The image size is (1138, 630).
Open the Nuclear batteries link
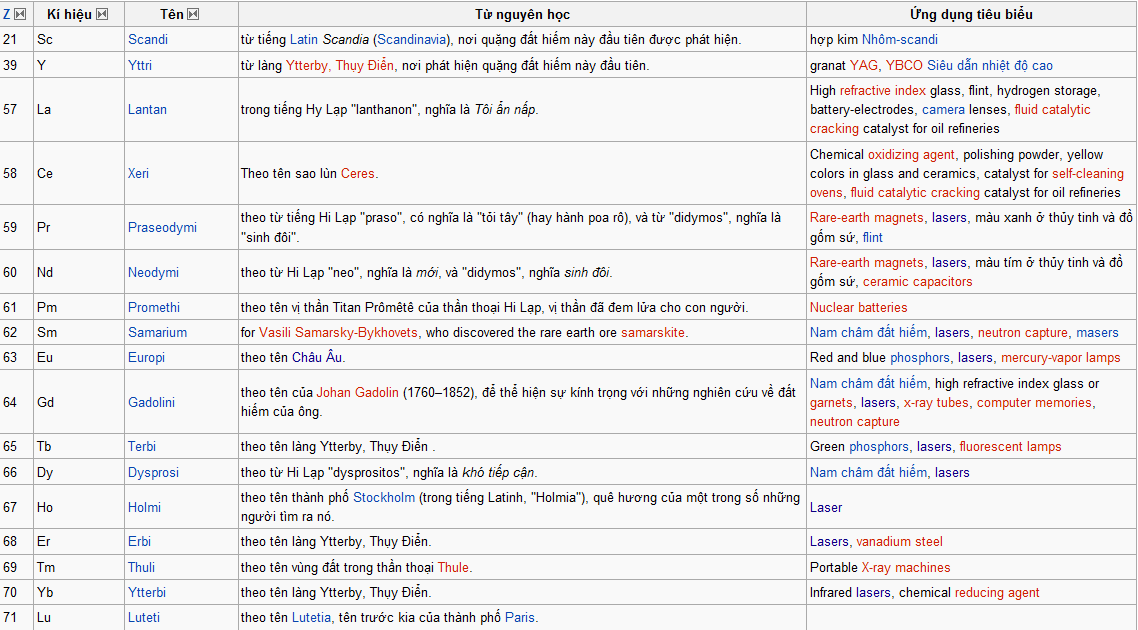tap(858, 308)
